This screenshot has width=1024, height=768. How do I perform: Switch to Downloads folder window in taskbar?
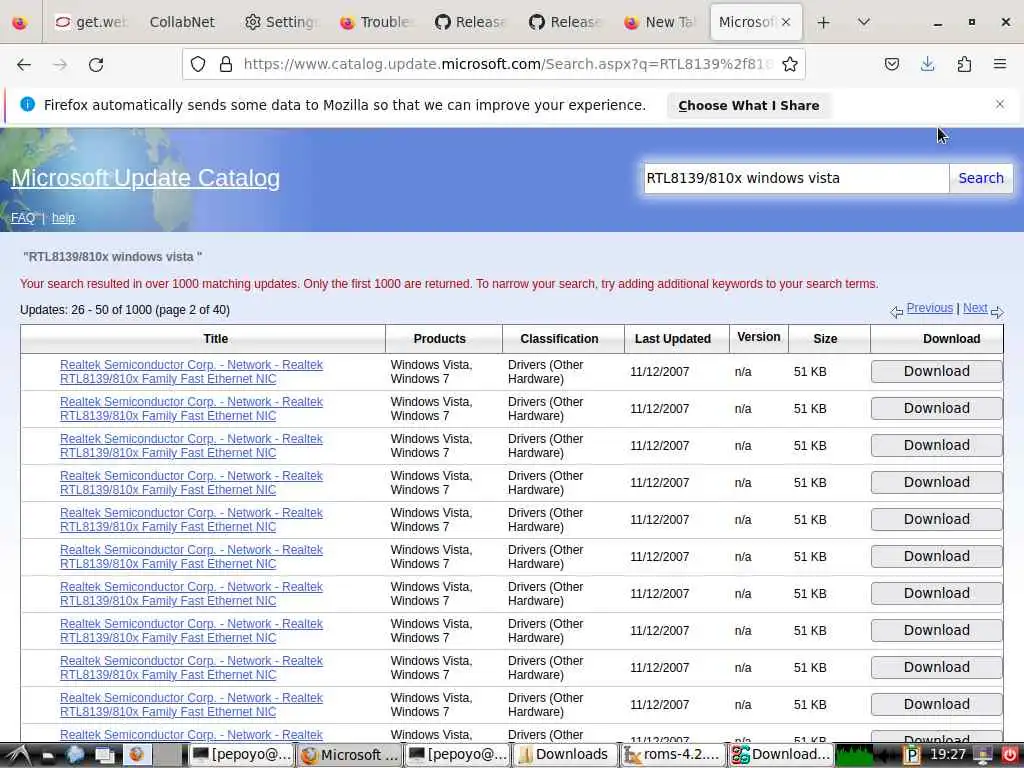(565, 755)
